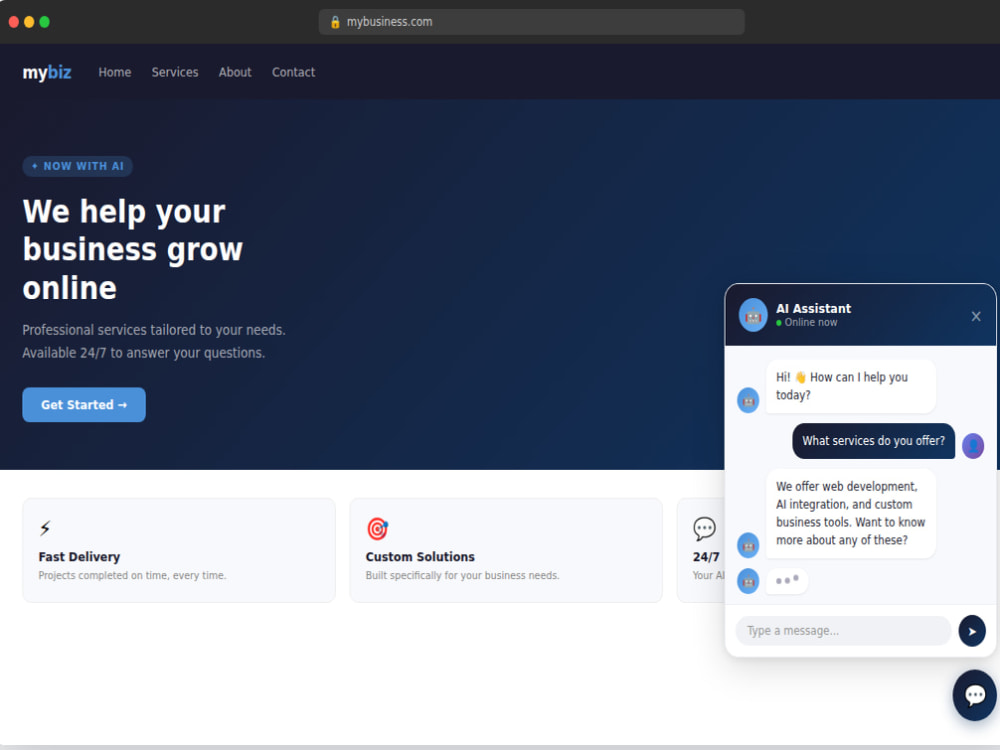The image size is (1000, 750).
Task: Click the speech bubble 24/7 icon
Action: 704,529
